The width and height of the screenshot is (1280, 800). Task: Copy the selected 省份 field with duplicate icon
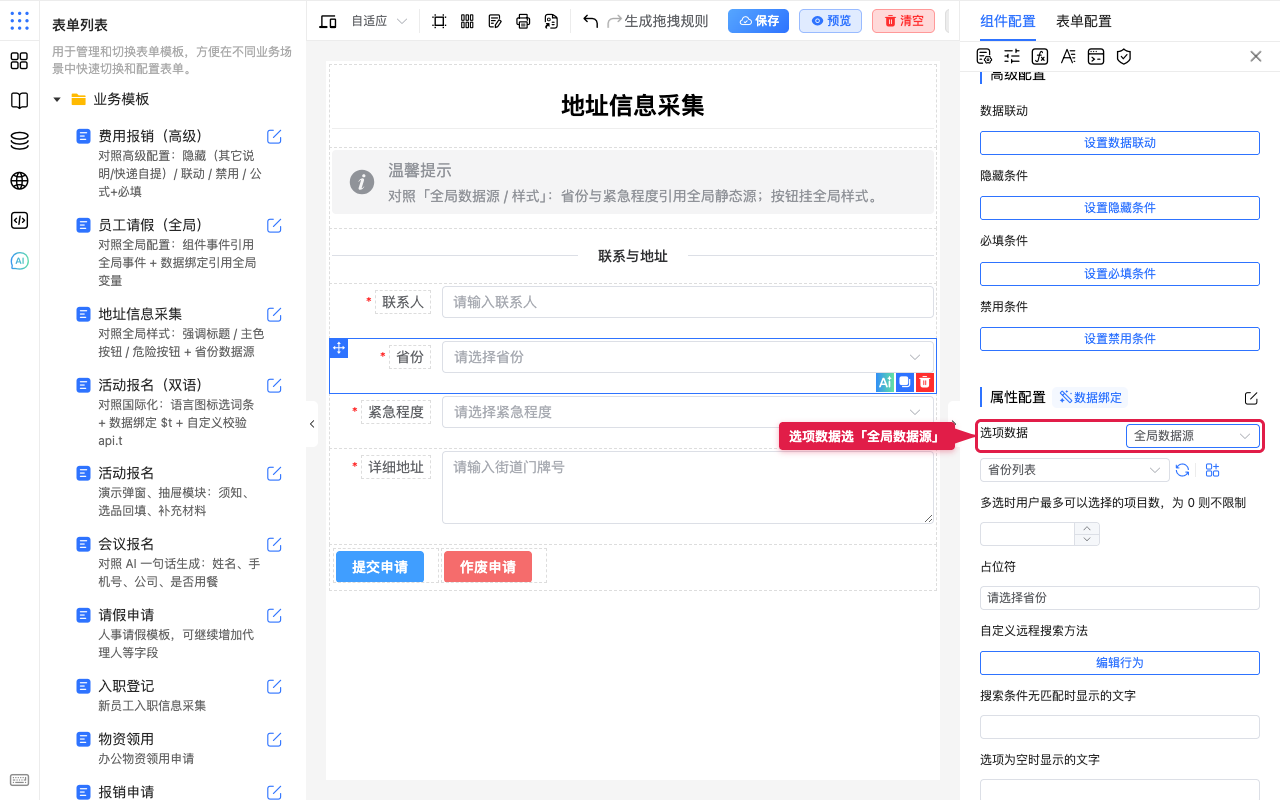tap(904, 382)
